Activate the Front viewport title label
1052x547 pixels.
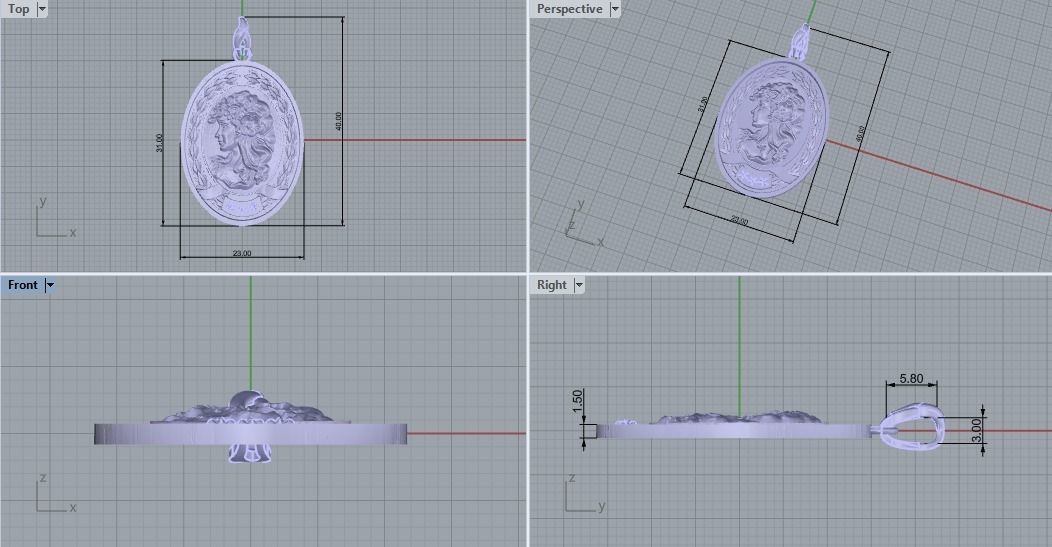(23, 285)
